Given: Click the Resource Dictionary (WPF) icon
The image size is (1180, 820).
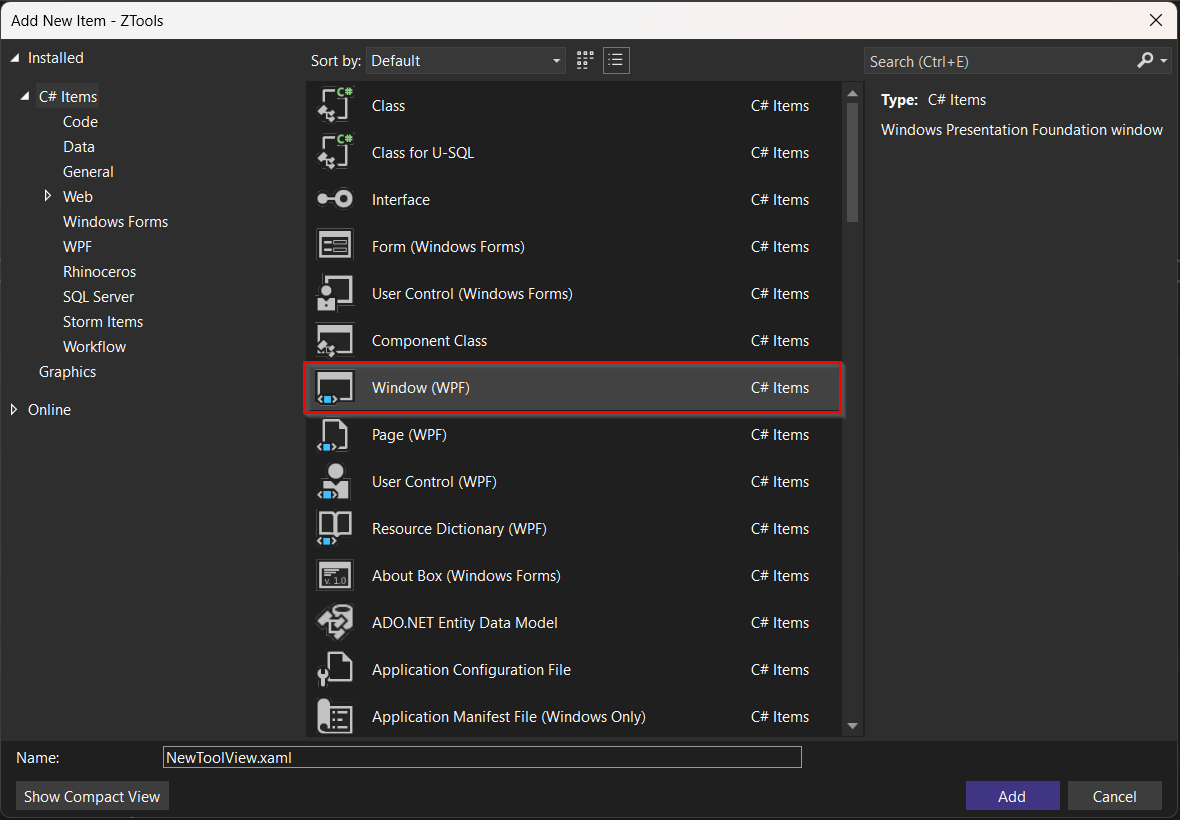Looking at the screenshot, I should pos(335,529).
